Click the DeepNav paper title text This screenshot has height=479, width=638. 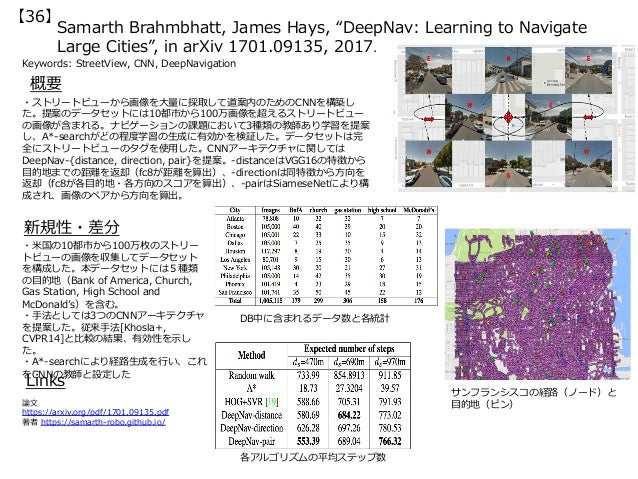click(322, 37)
